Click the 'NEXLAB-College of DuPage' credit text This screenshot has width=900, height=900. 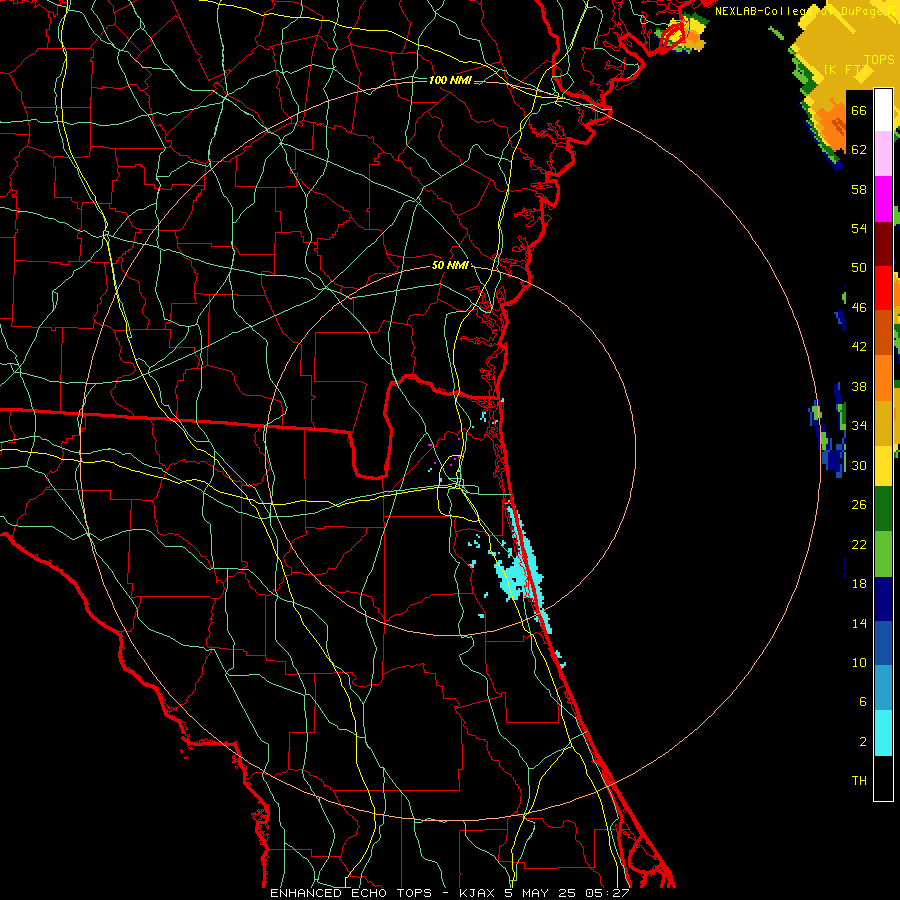801,11
